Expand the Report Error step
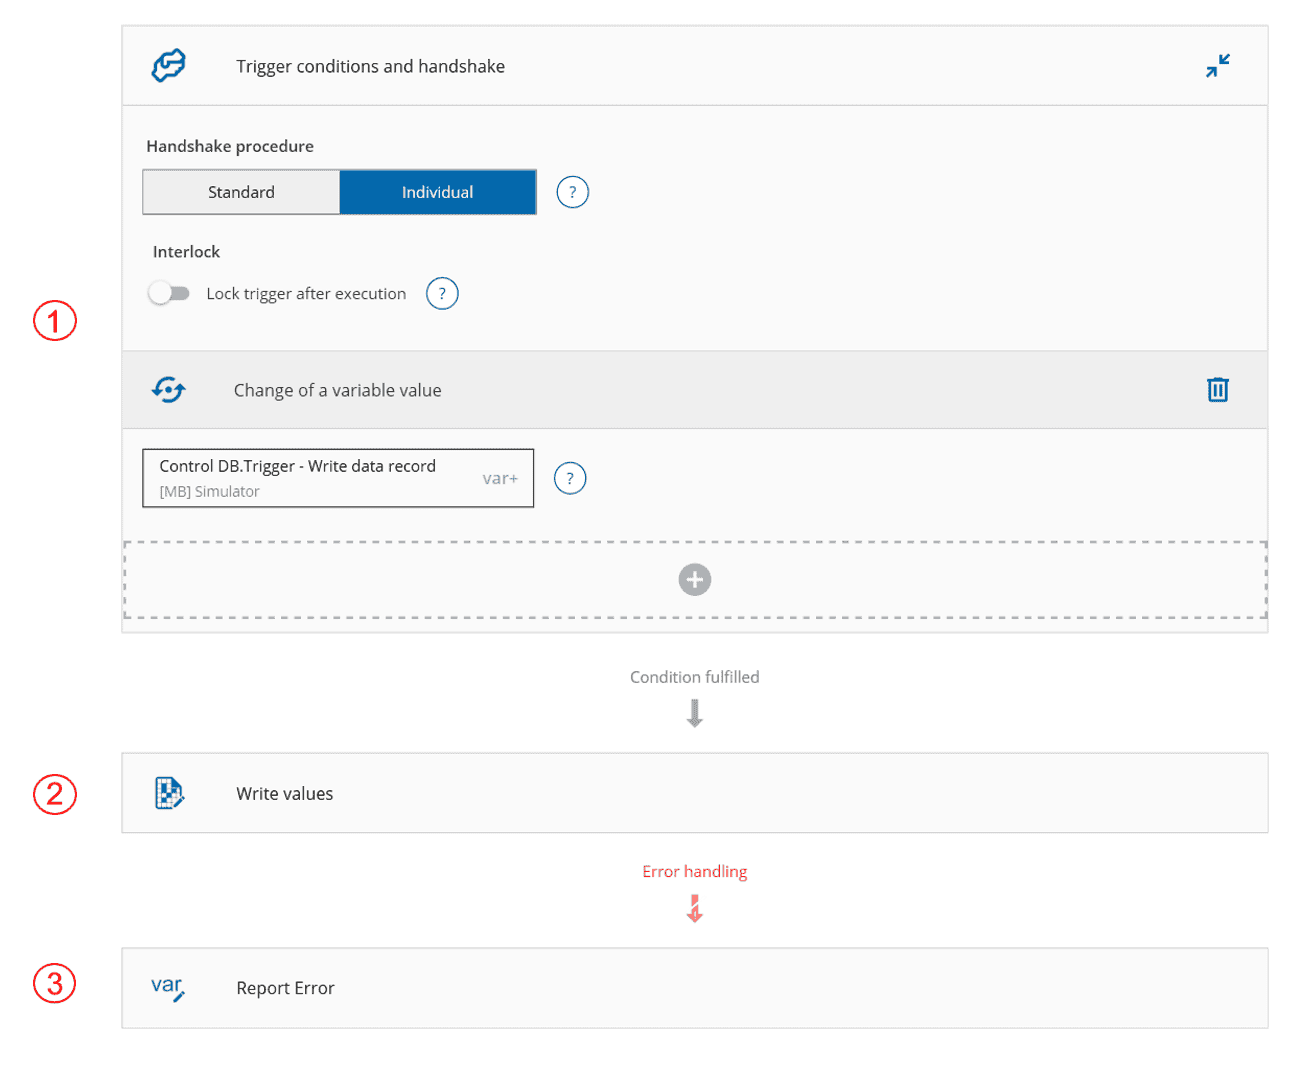This screenshot has height=1073, width=1306. 695,988
